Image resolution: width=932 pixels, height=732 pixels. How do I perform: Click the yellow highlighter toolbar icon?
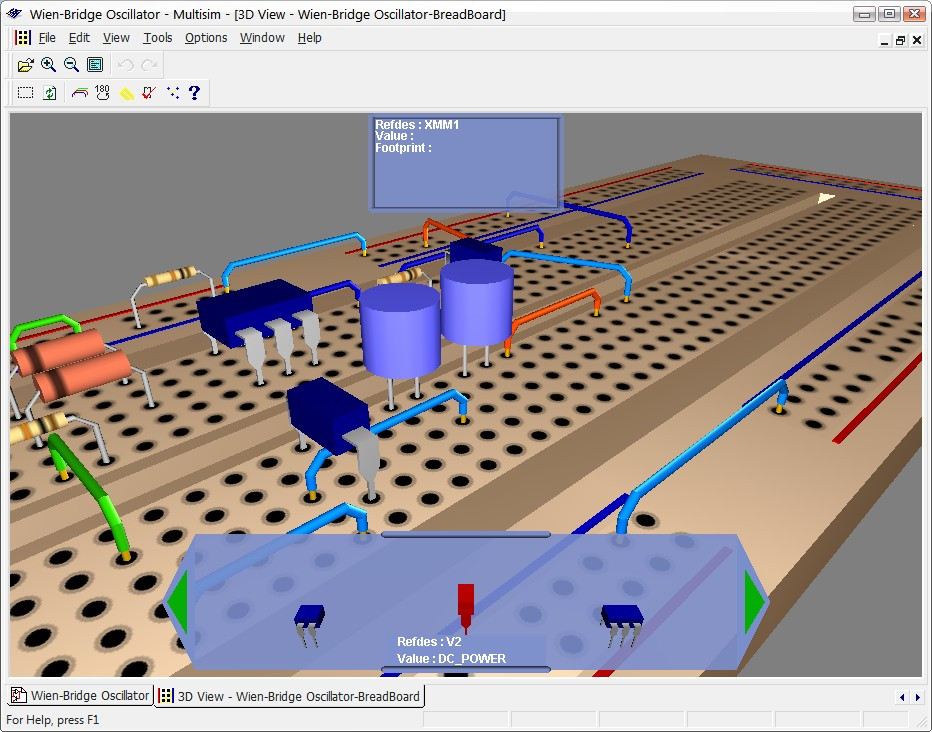tap(126, 93)
